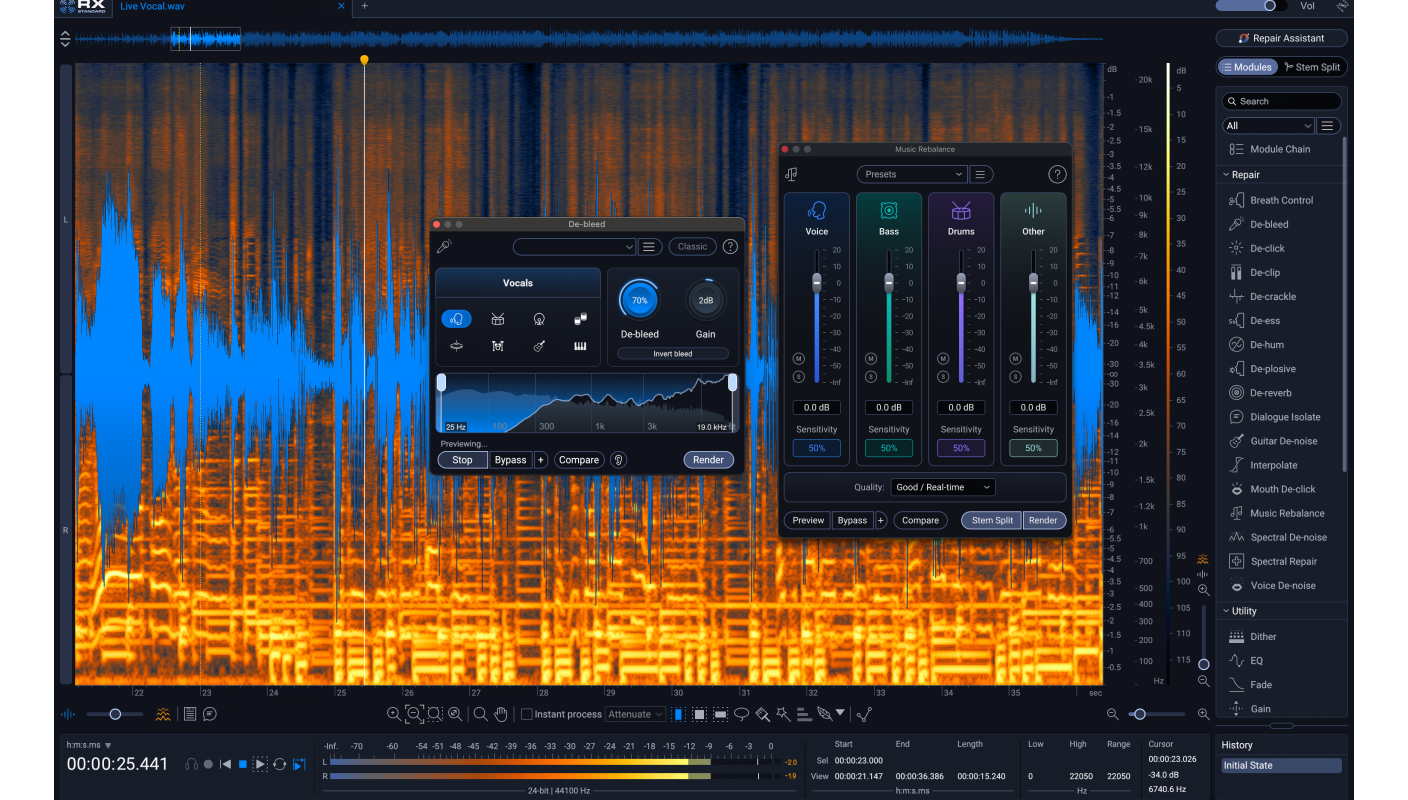The height and width of the screenshot is (800, 1408).
Task: Enable the Instant process checkbox
Action: pyautogui.click(x=526, y=714)
